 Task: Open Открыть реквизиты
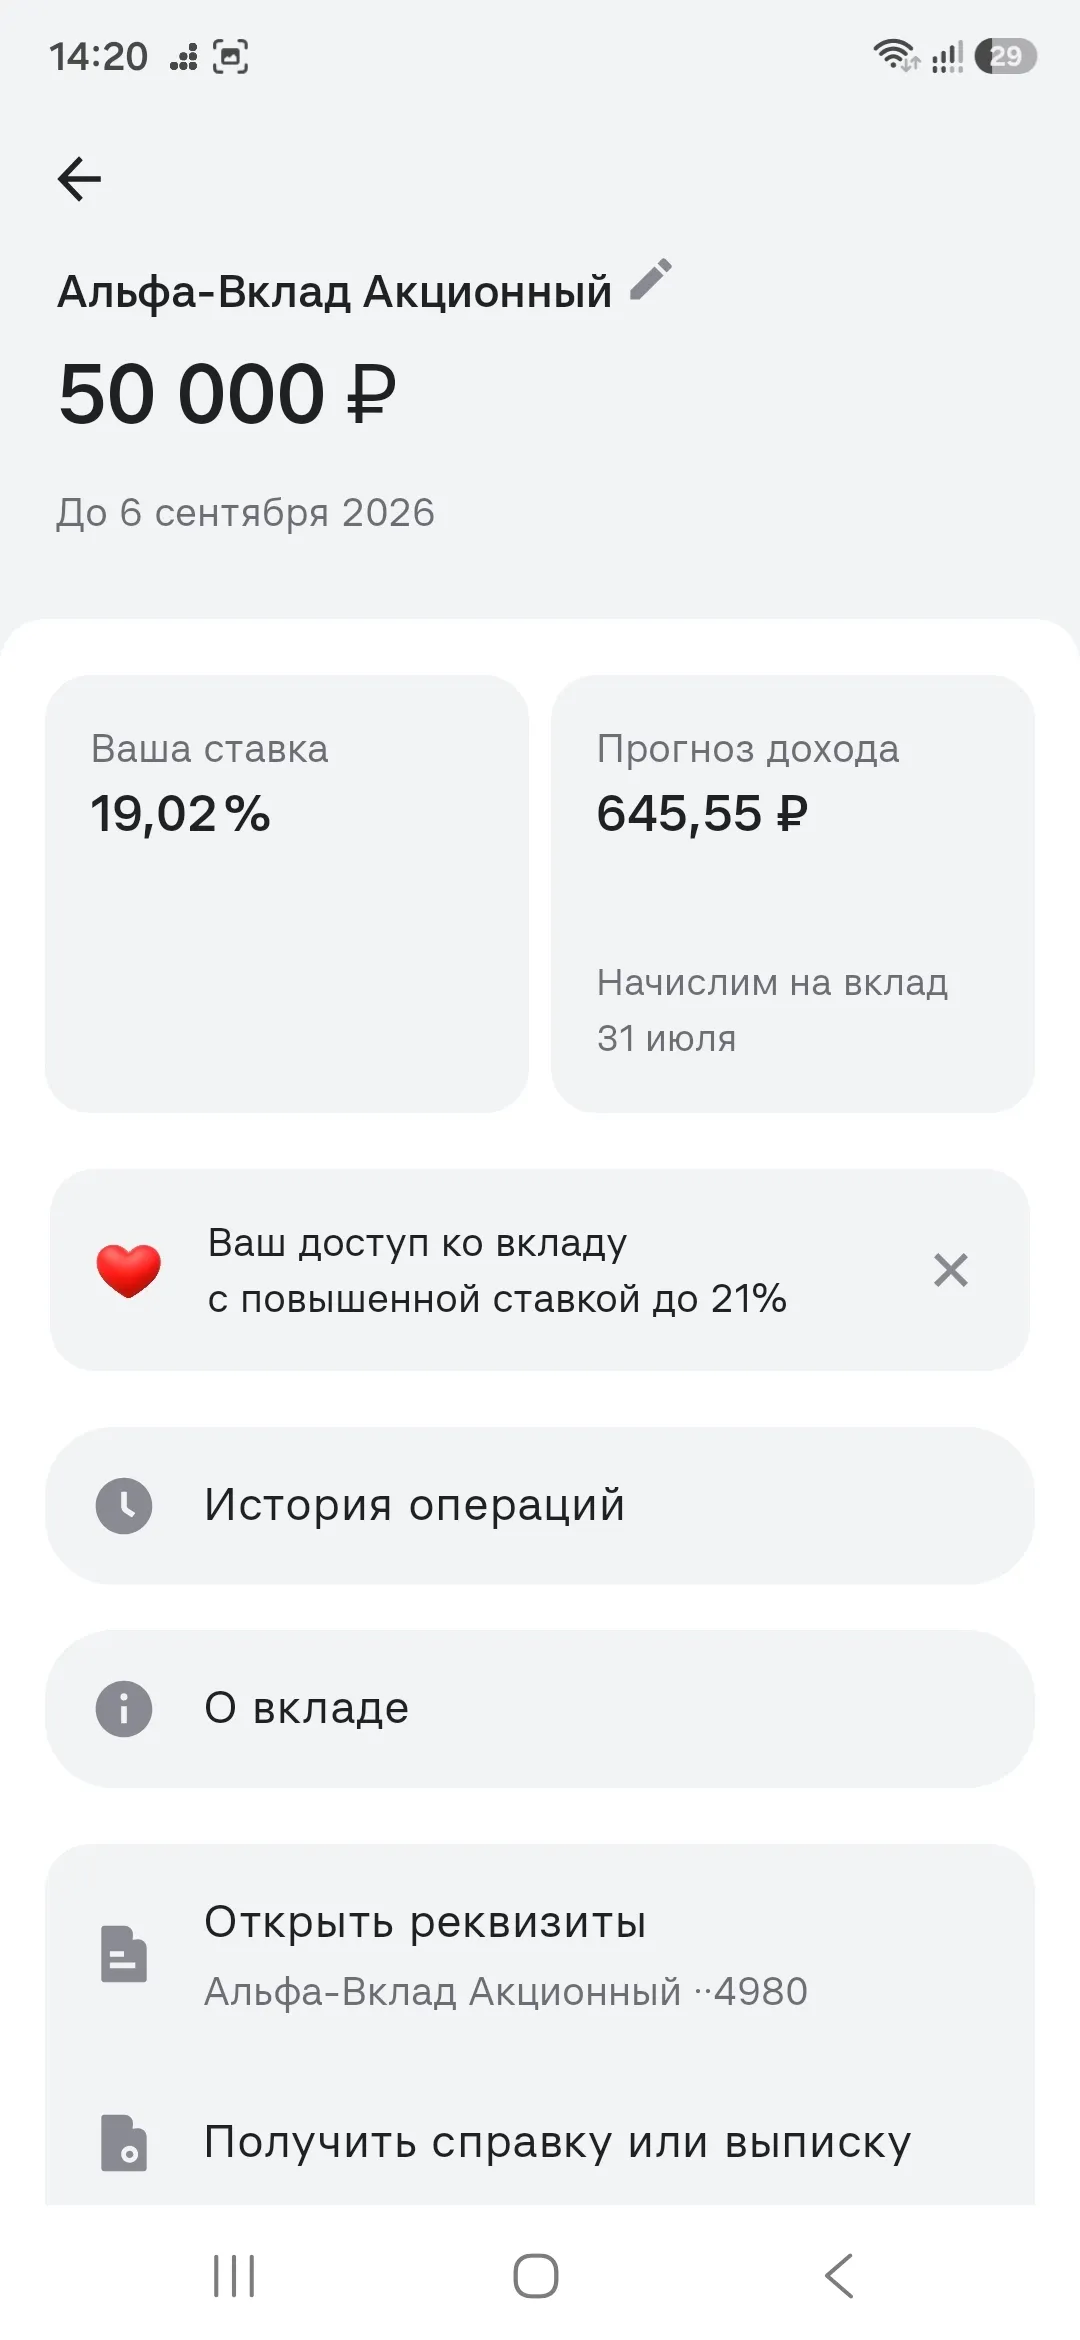[540, 1953]
